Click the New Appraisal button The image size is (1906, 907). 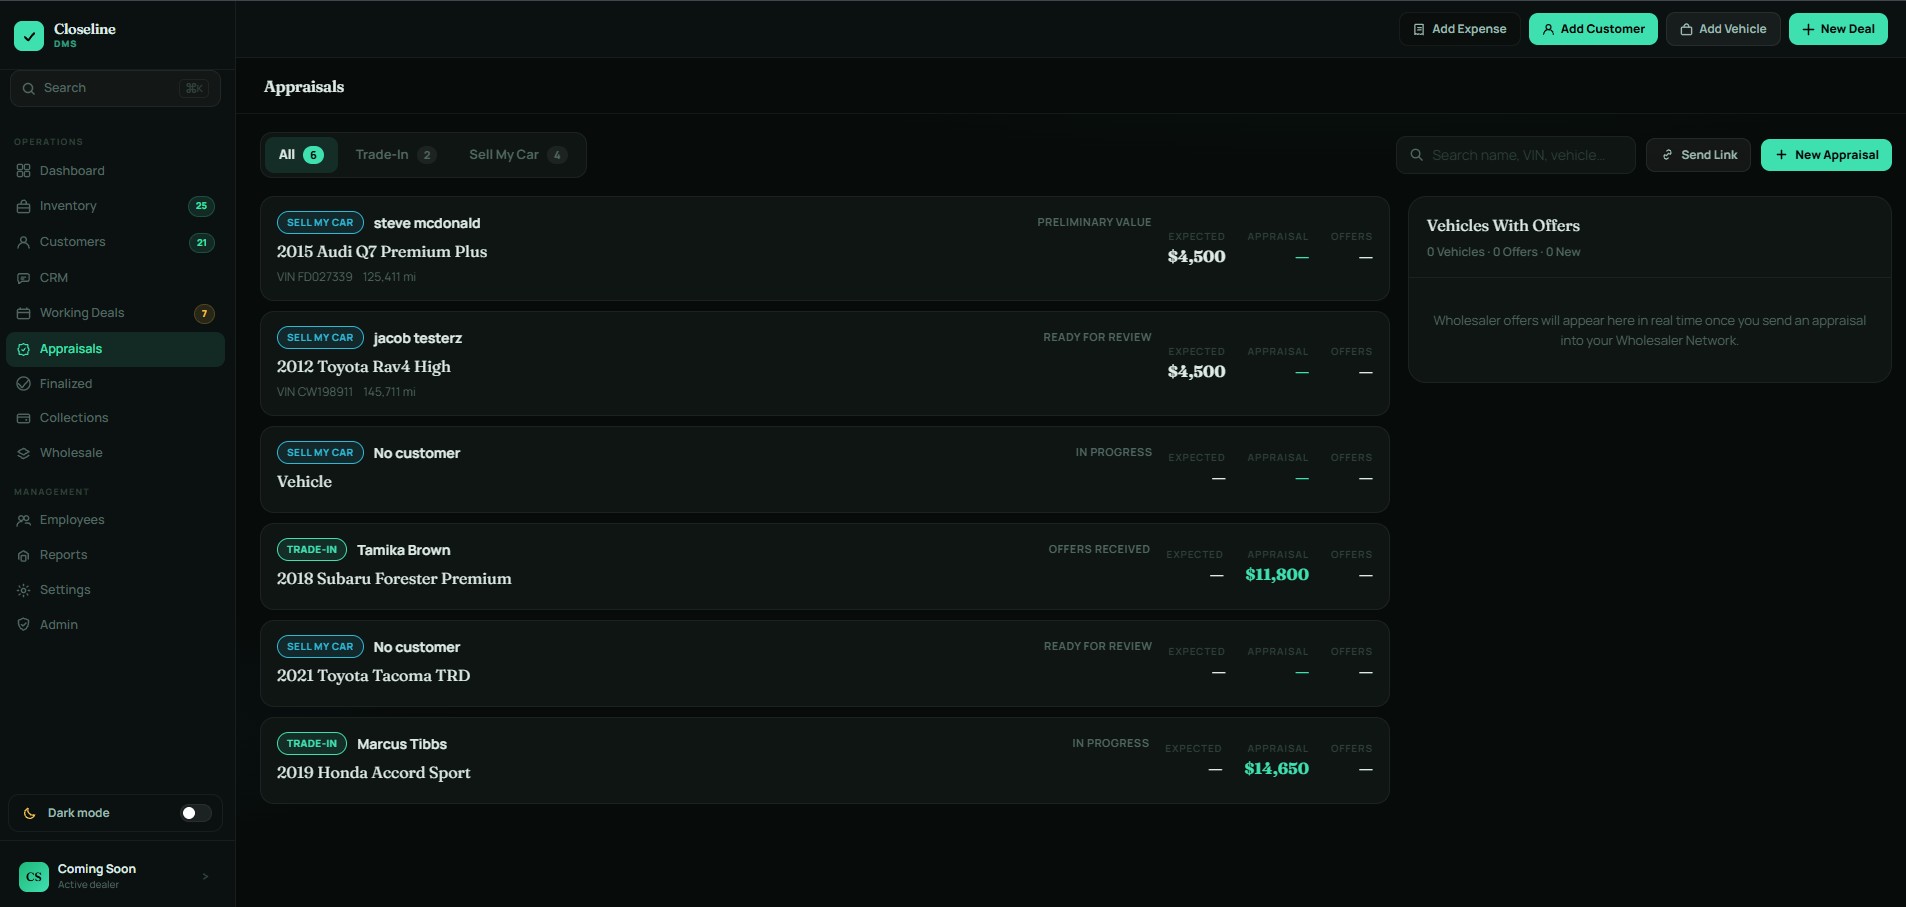(1826, 155)
